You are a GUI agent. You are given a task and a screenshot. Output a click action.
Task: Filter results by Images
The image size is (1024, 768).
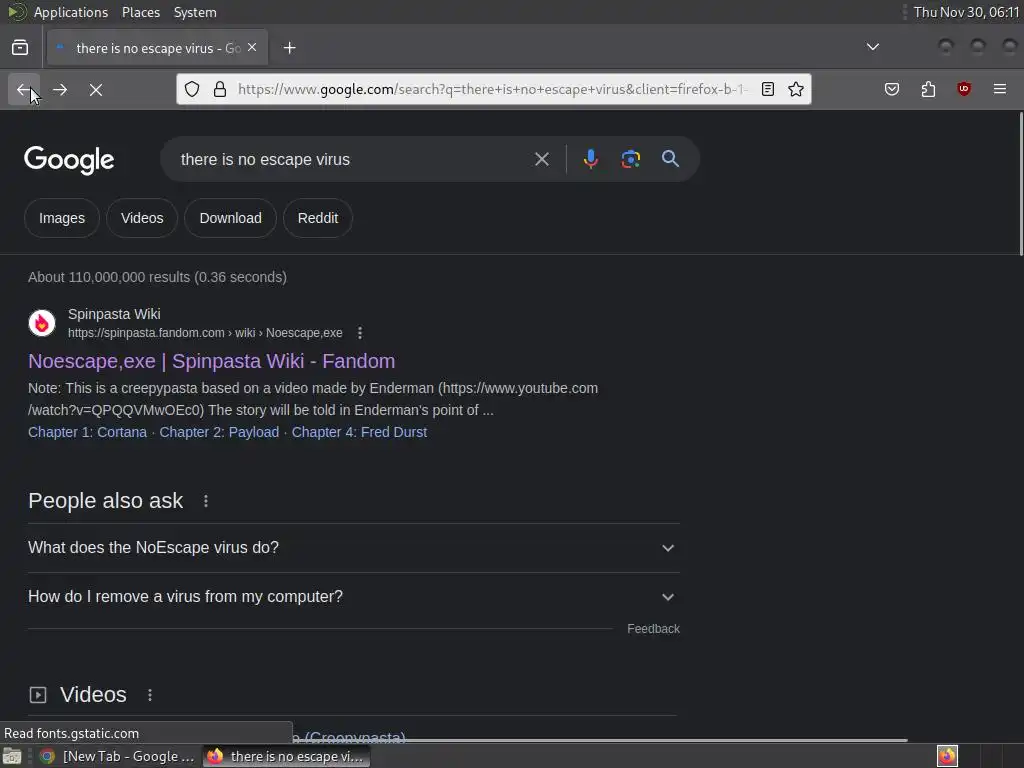point(62,218)
